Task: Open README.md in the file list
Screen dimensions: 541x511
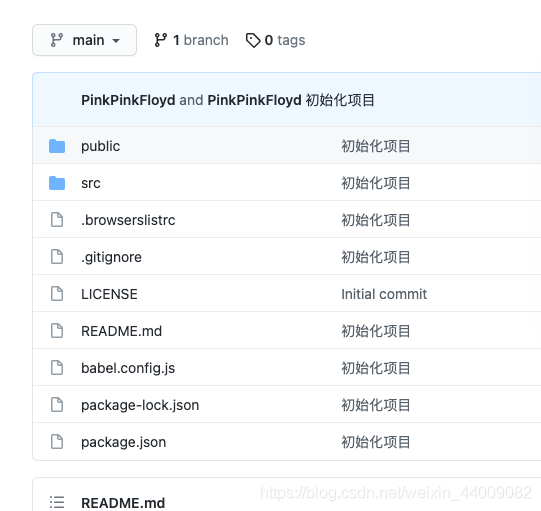Action: pyautogui.click(x=121, y=331)
